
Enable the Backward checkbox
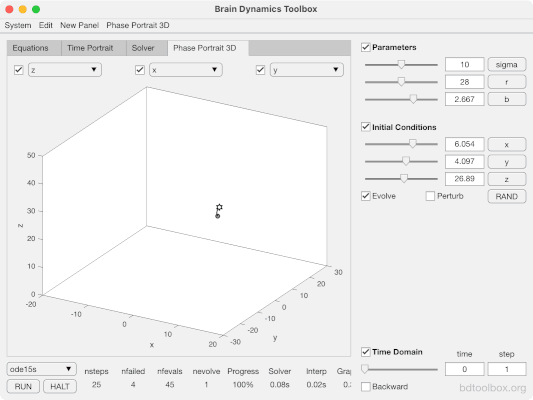coord(366,386)
